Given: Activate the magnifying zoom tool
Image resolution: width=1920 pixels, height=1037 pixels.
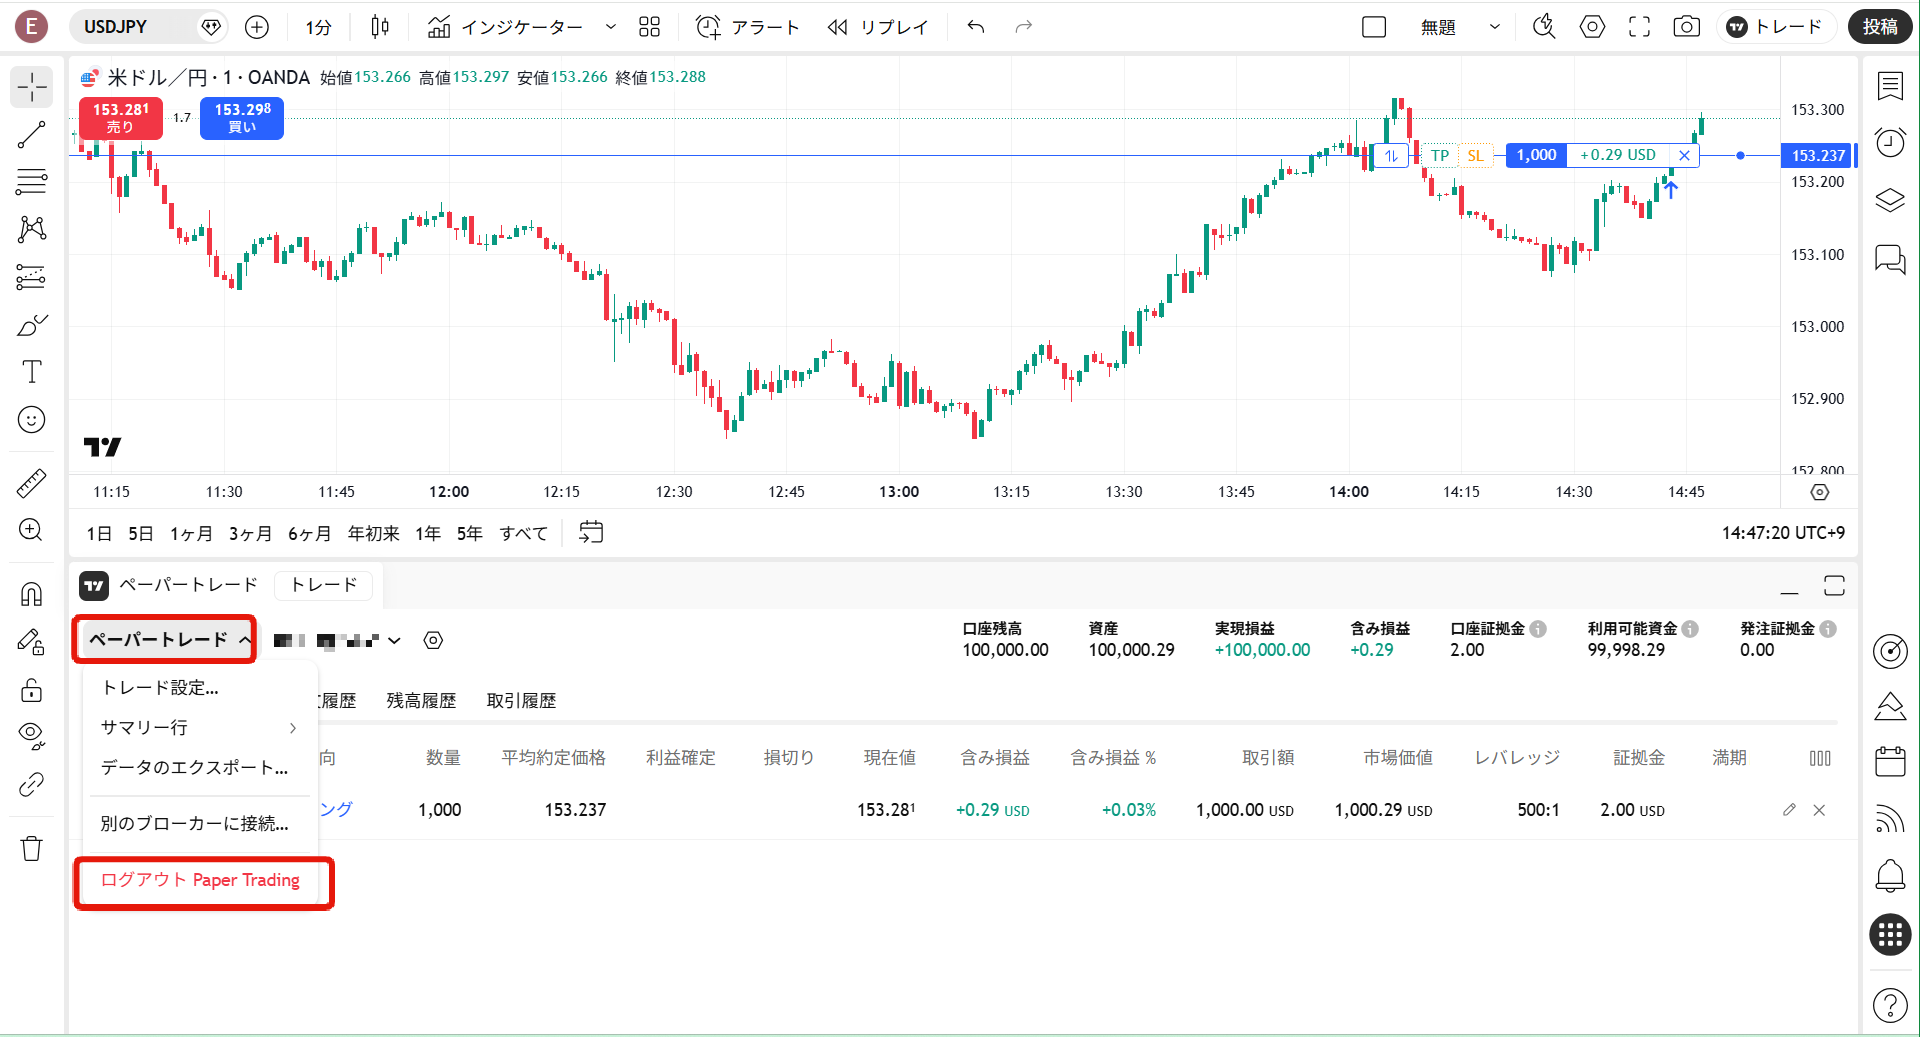Looking at the screenshot, I should point(32,530).
